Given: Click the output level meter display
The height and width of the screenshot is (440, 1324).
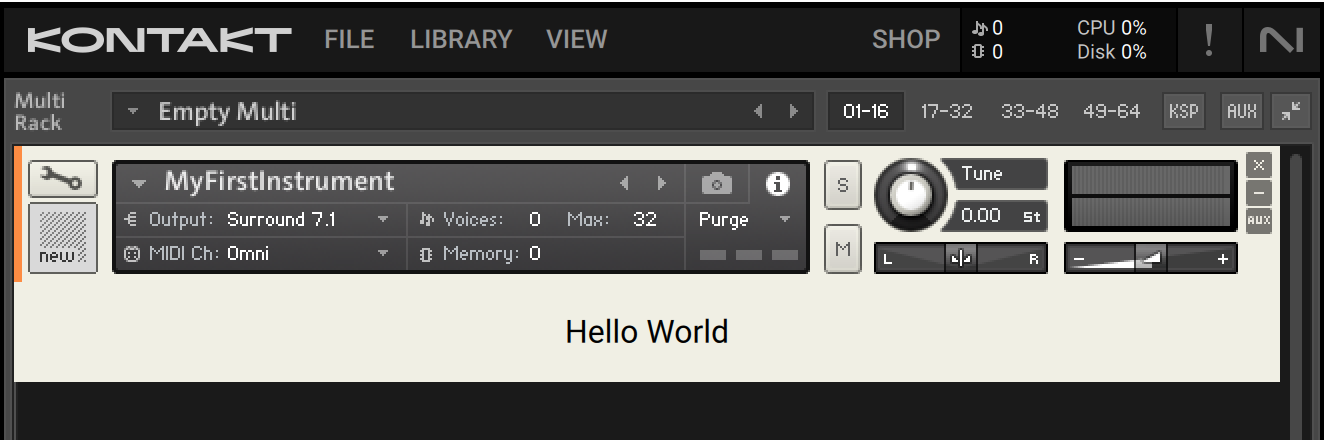Looking at the screenshot, I should (1150, 196).
